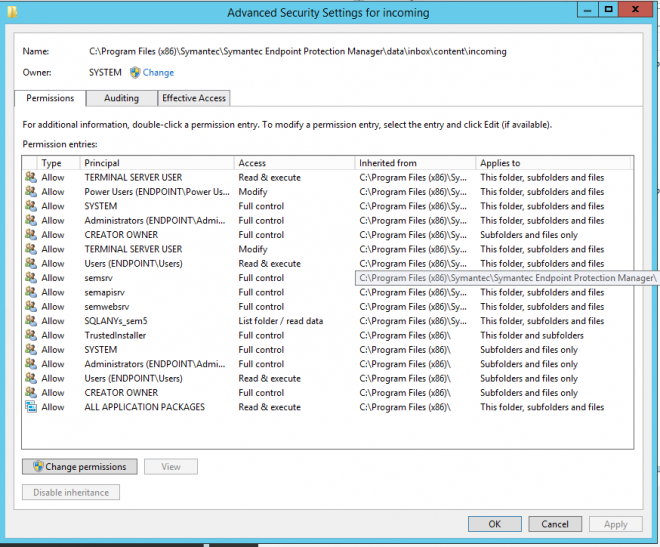Click icon of TERMINAL SERVER USER Read & execute row
The image size is (660, 547).
click(x=31, y=177)
